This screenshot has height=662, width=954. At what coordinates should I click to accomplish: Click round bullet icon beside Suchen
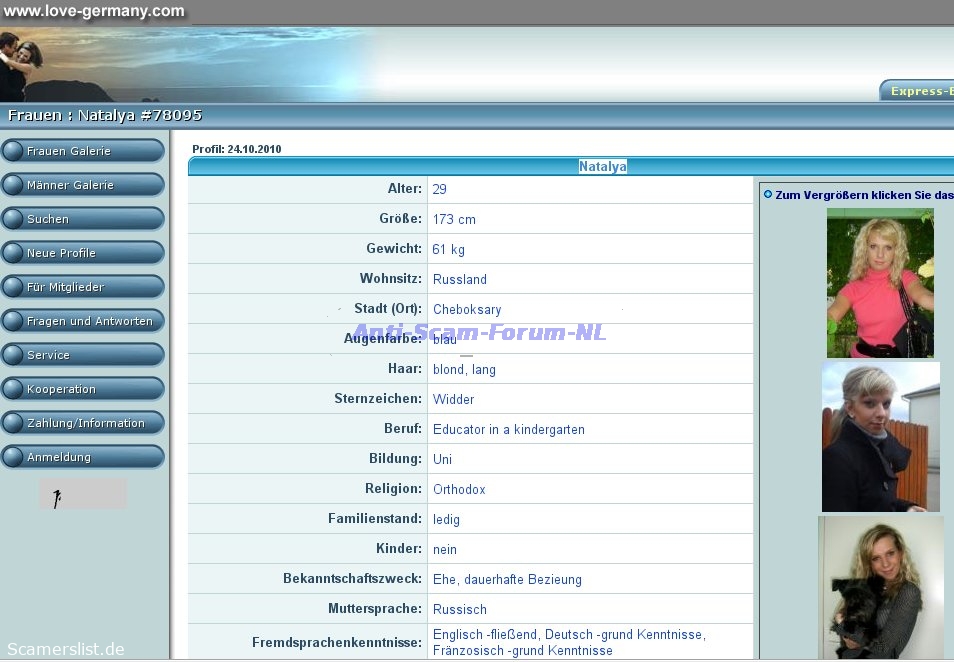(x=13, y=219)
